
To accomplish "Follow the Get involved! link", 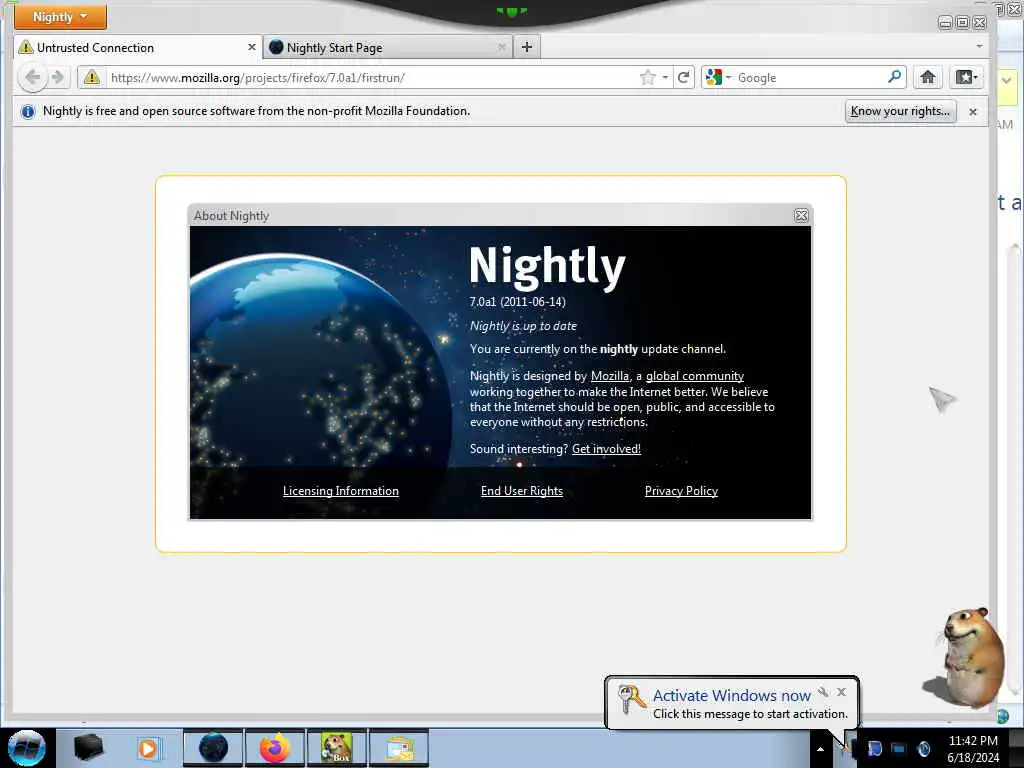I will tap(606, 449).
